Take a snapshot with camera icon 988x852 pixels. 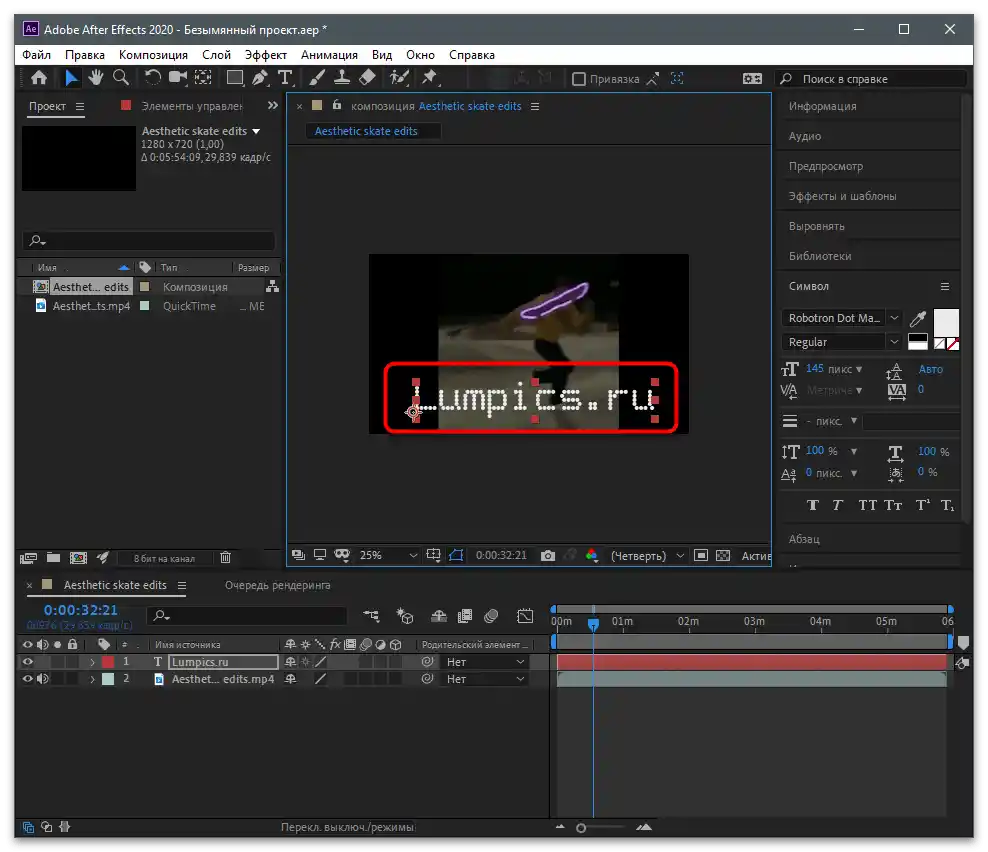pos(548,556)
